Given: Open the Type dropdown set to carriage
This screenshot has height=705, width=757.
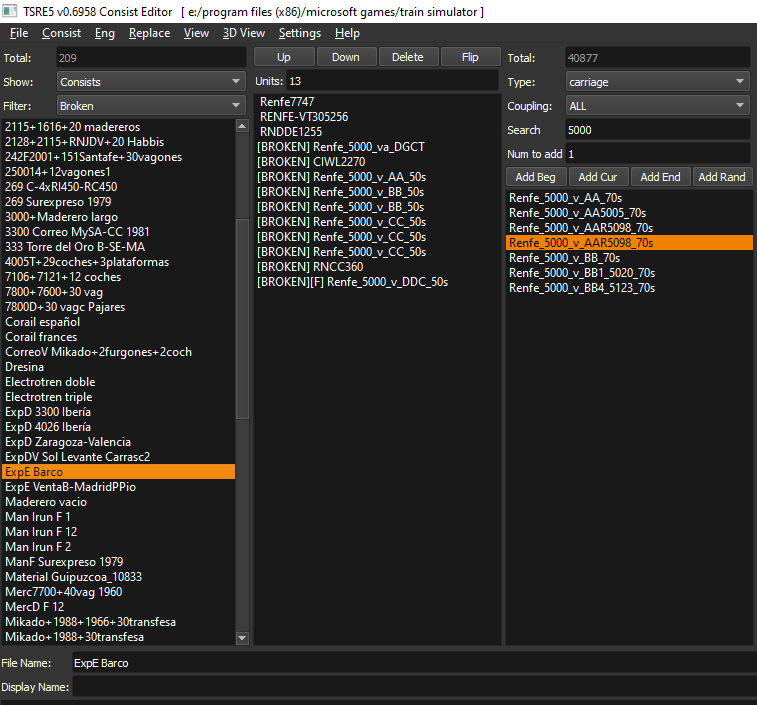Looking at the screenshot, I should (656, 82).
